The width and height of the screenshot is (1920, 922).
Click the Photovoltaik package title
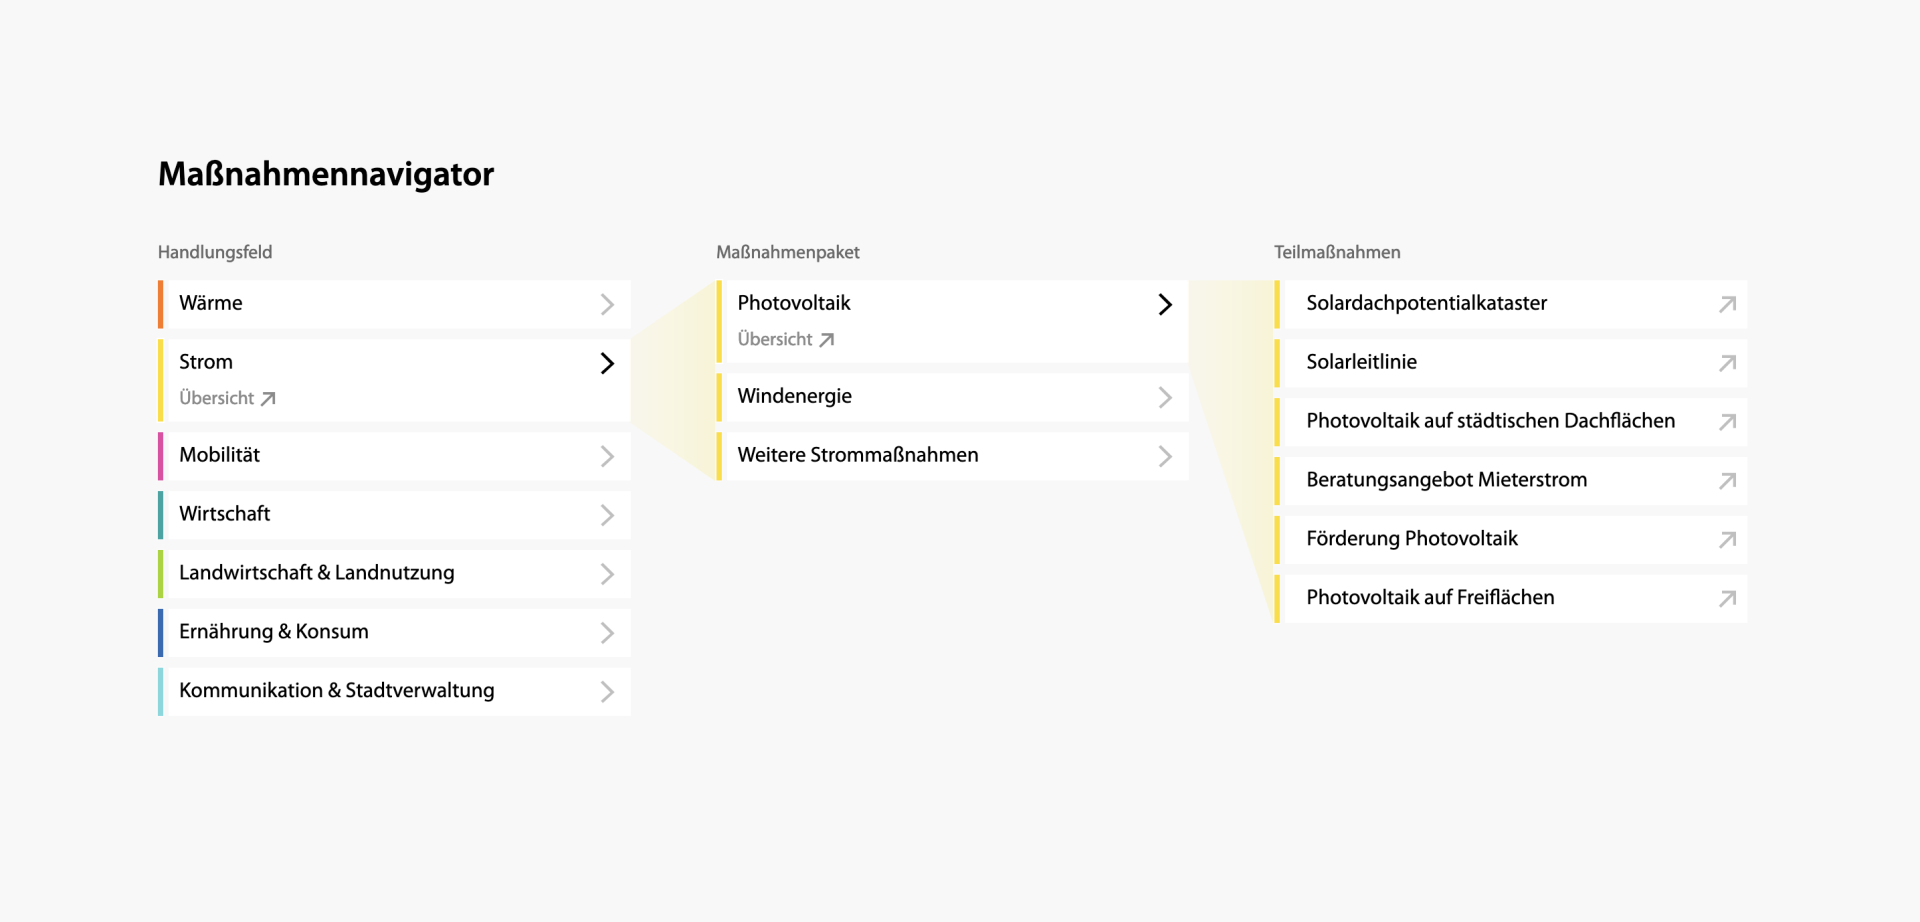(794, 303)
